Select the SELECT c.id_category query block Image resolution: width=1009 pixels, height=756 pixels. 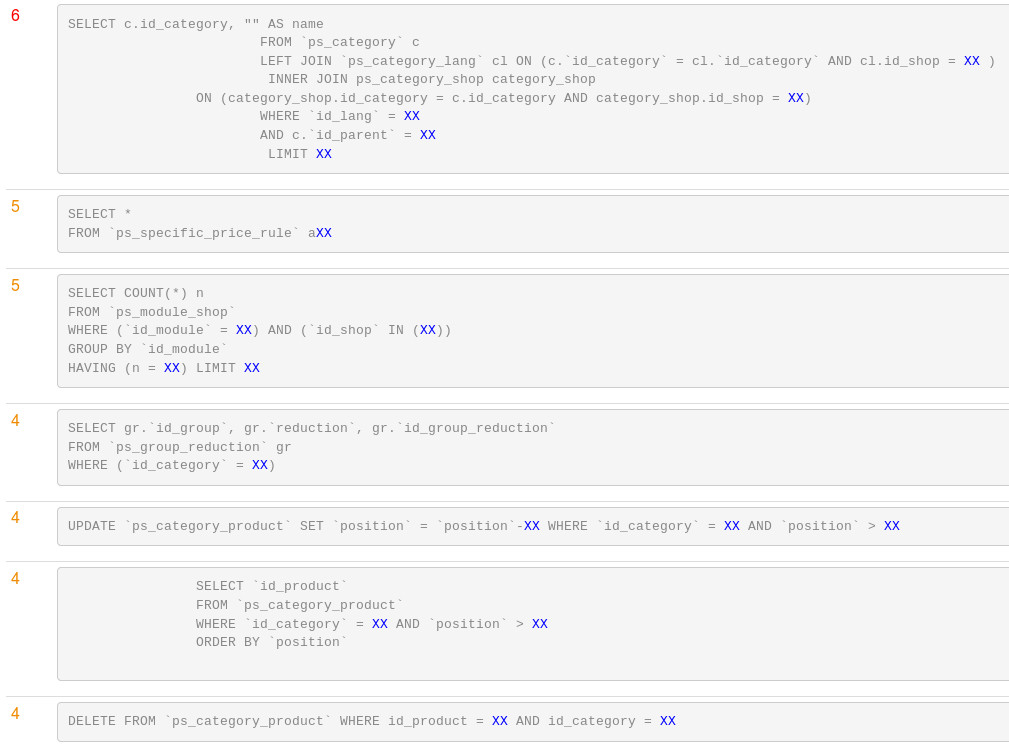(x=532, y=89)
